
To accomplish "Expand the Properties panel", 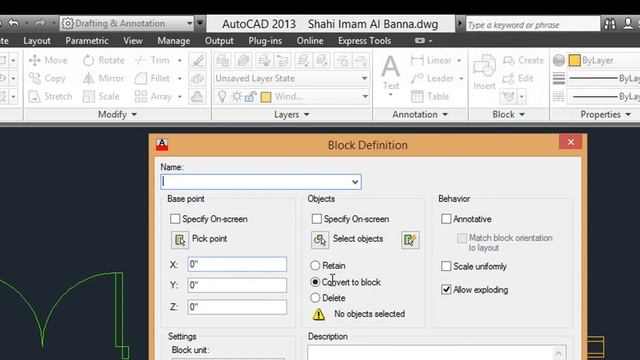I will point(605,115).
